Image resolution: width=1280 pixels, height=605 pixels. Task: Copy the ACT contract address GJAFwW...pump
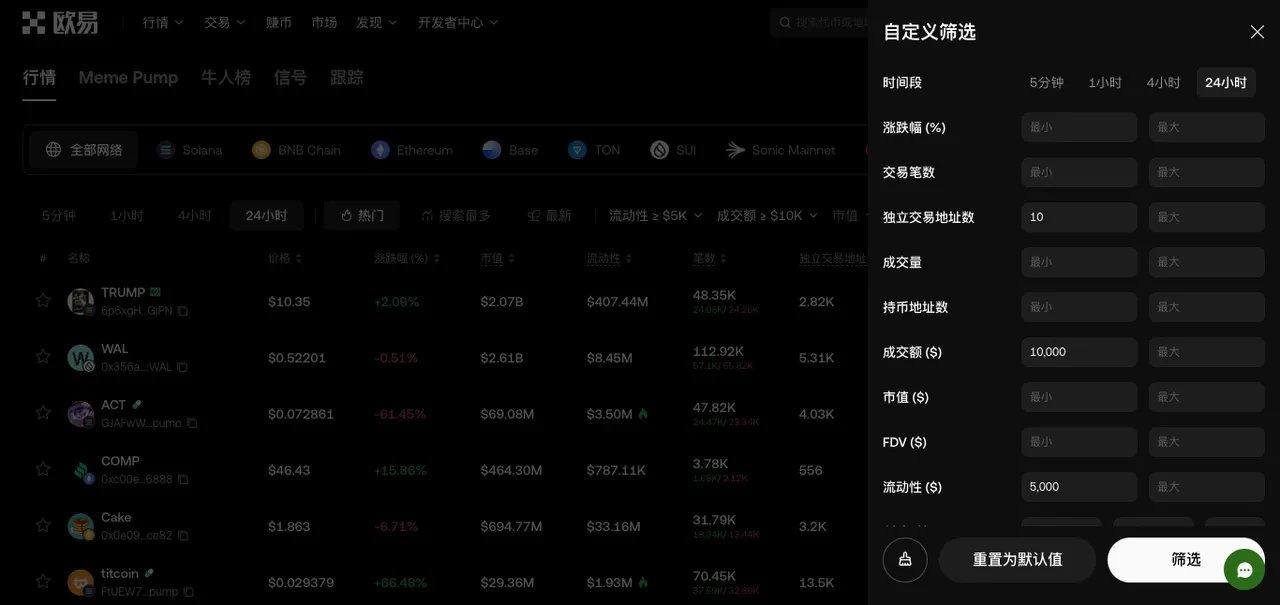[x=192, y=423]
